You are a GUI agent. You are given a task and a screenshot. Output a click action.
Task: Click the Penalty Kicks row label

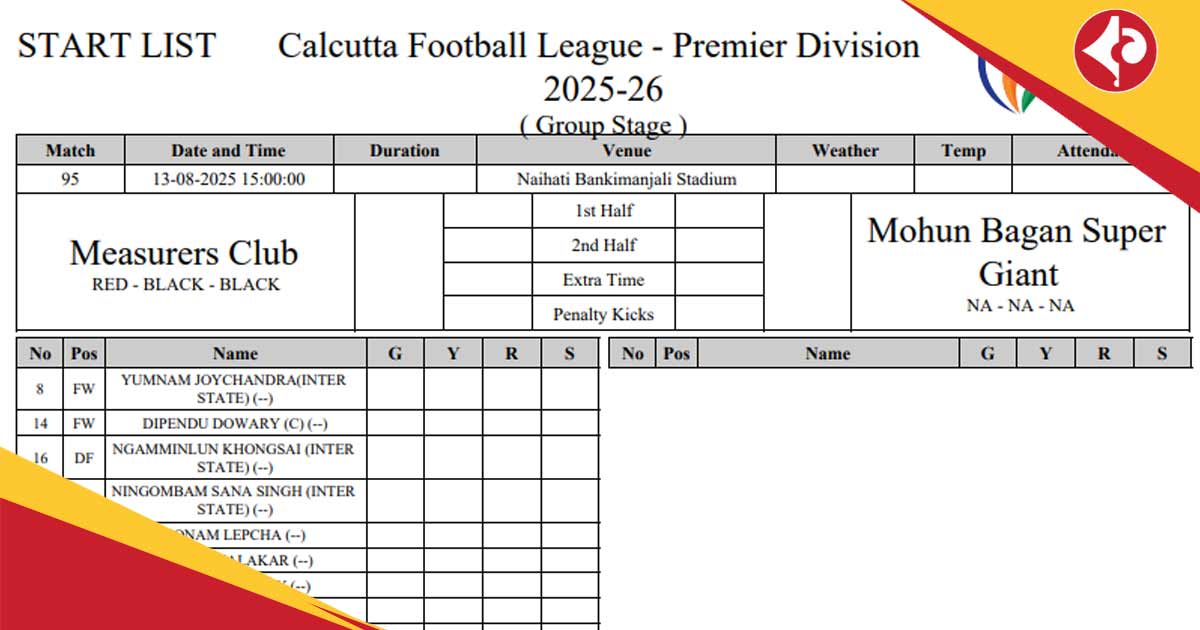pyautogui.click(x=603, y=314)
